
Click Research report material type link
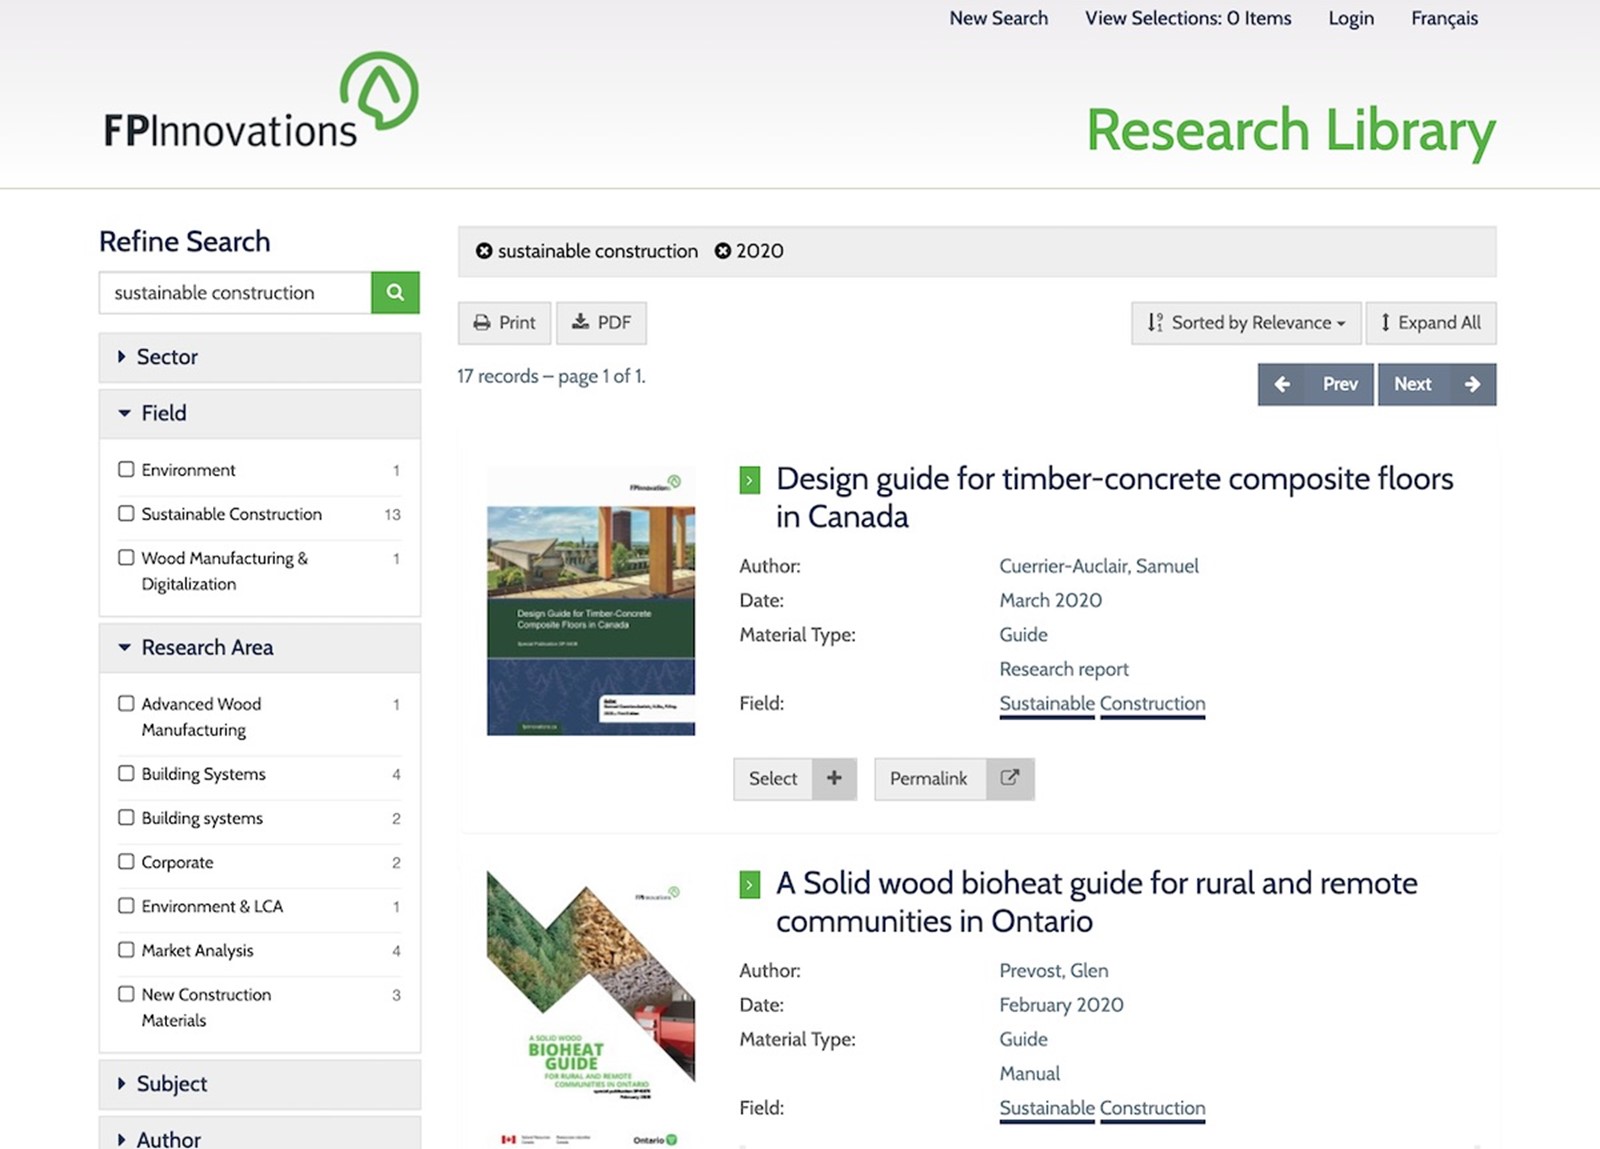1064,669
